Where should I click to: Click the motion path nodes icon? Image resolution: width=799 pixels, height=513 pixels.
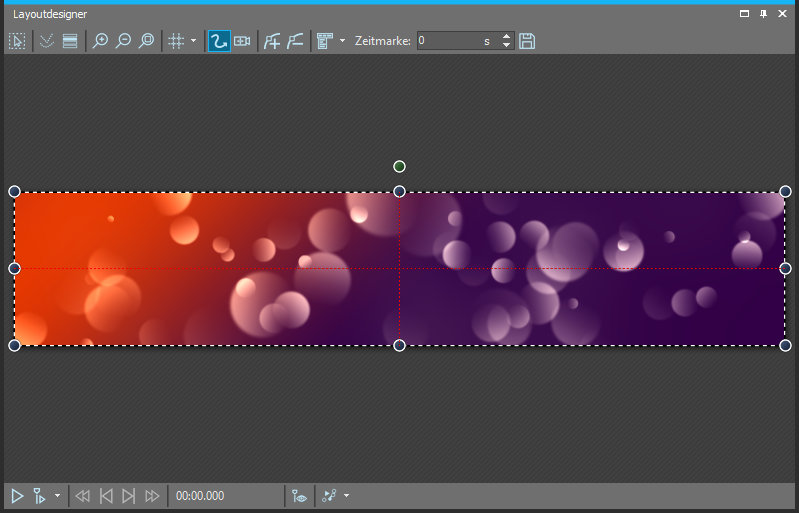(329, 496)
